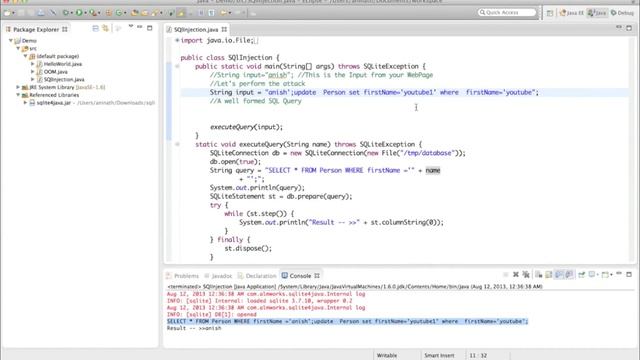Click the Print toolbar icon
This screenshot has height=360, width=640.
41,13
